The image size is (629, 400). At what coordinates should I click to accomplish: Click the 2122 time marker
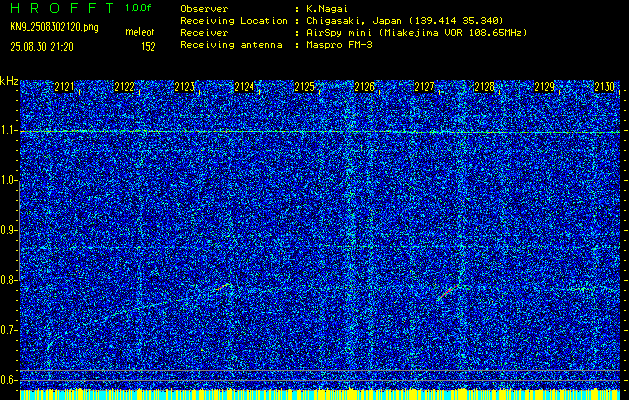click(124, 87)
